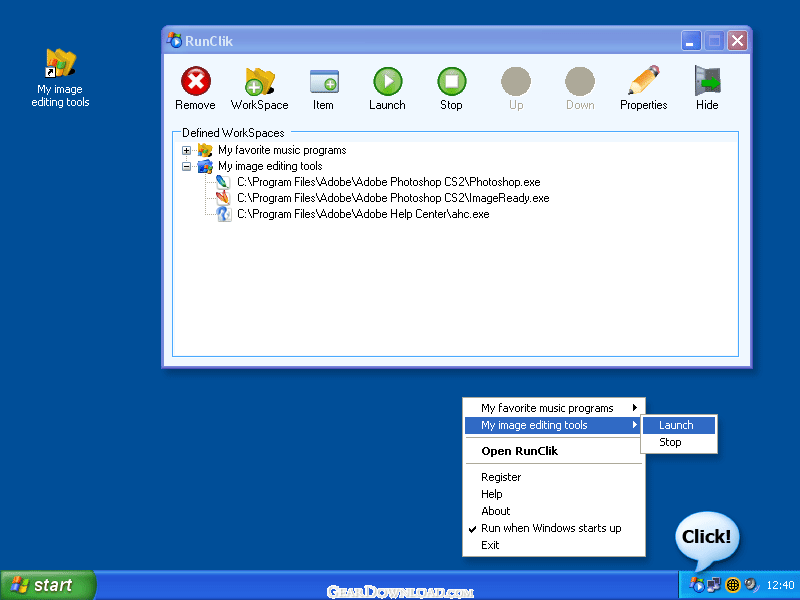Select My image editing tools workspace label

tap(270, 166)
